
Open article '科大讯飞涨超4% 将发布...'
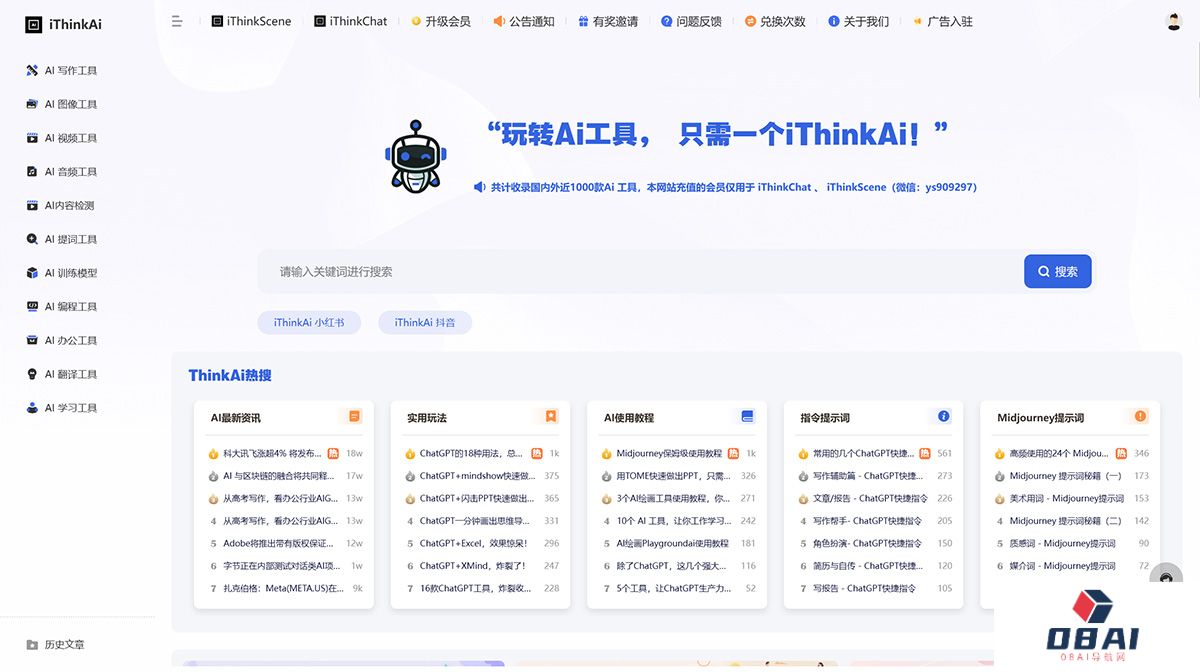point(272,454)
